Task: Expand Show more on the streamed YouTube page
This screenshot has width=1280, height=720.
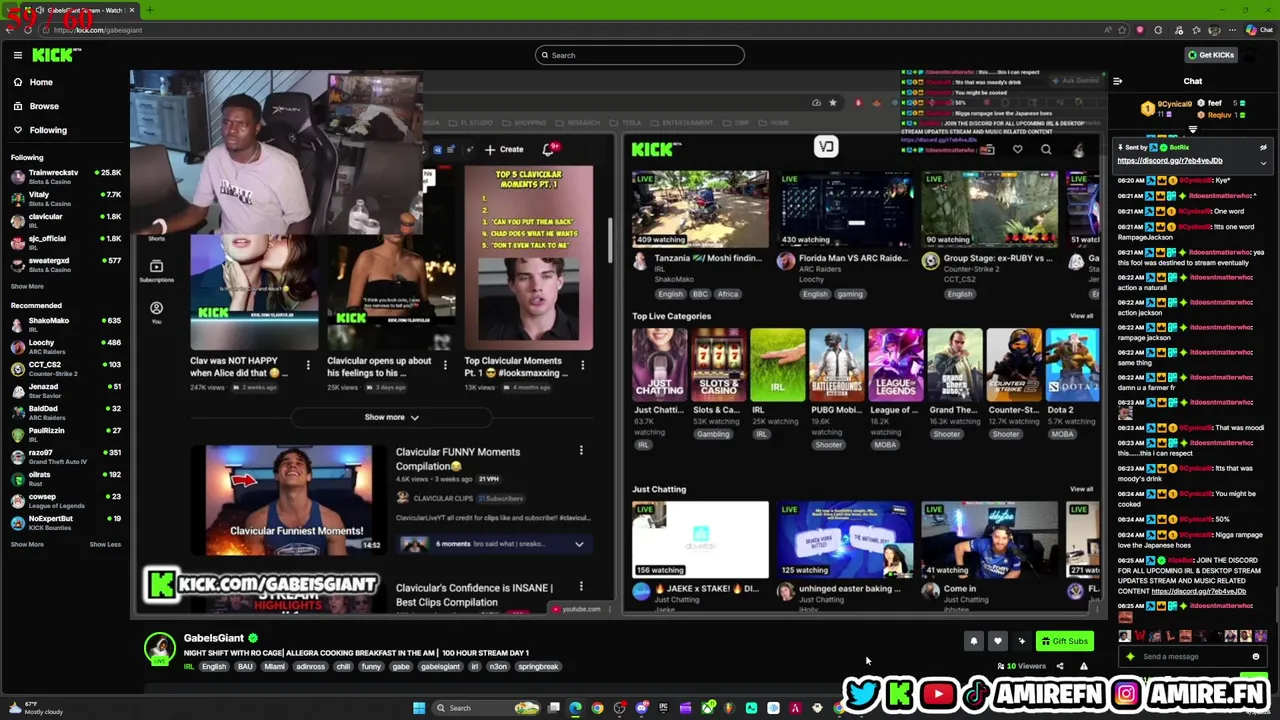Action: [x=391, y=417]
